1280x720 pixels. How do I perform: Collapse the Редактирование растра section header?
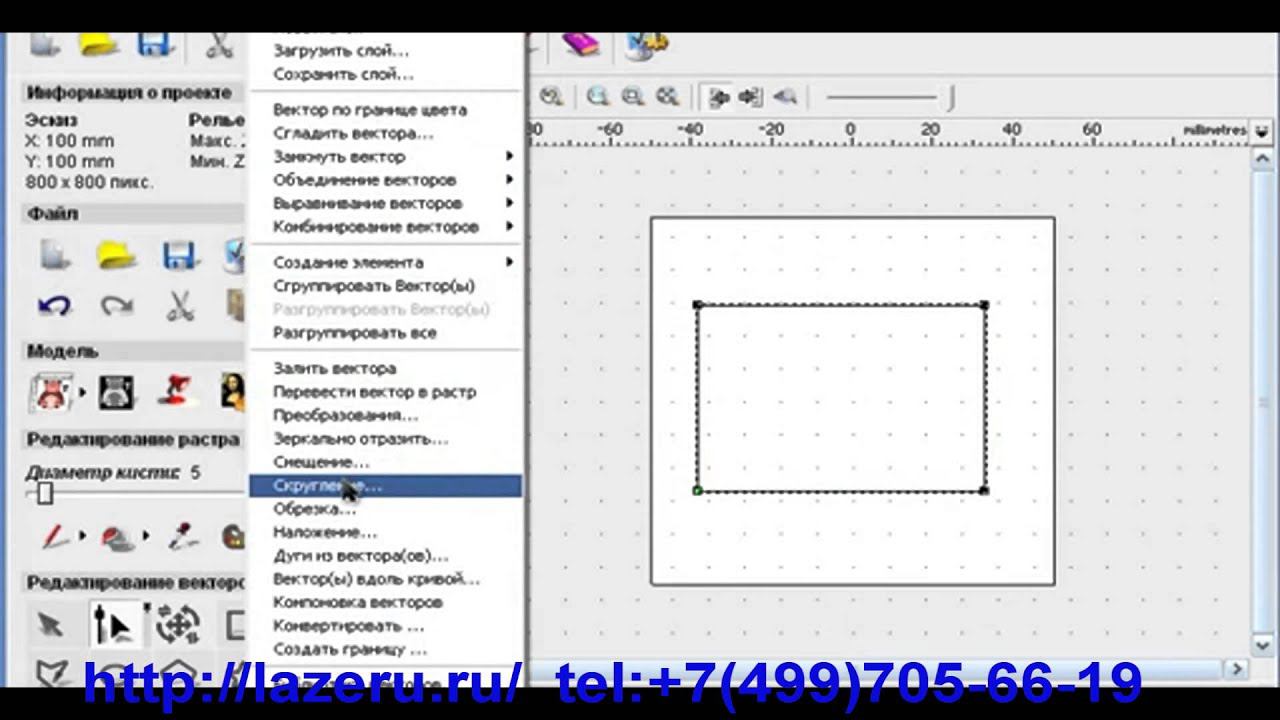[x=133, y=439]
